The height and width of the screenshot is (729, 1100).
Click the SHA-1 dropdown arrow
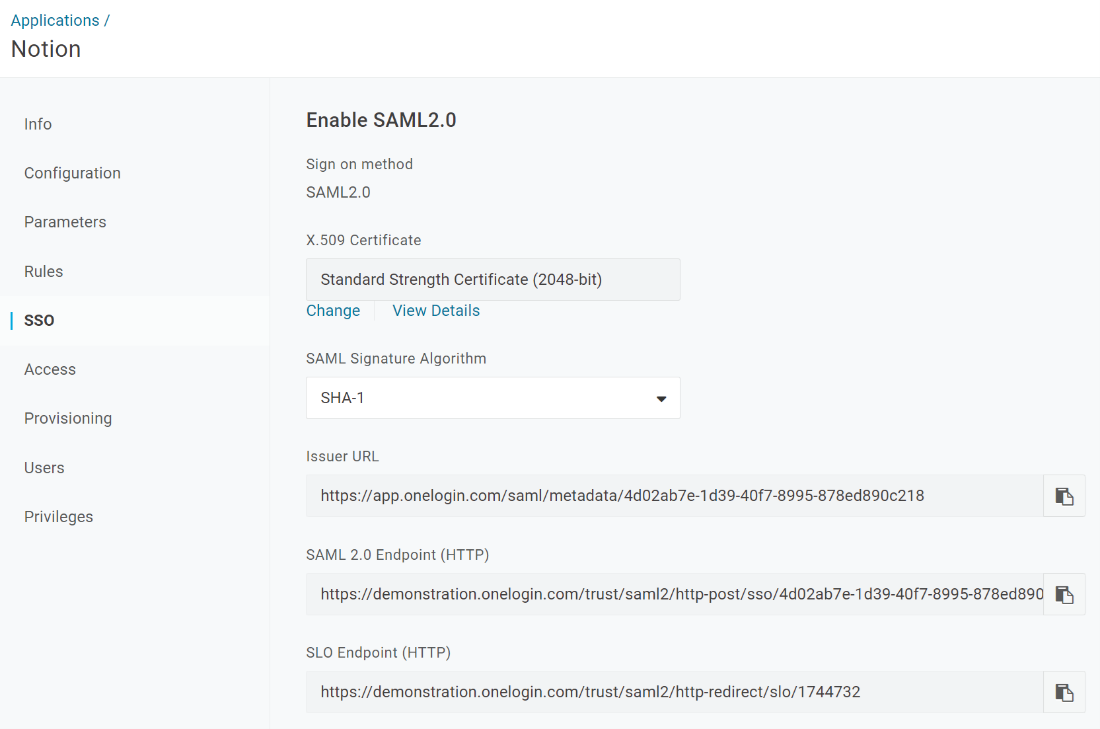tap(661, 399)
